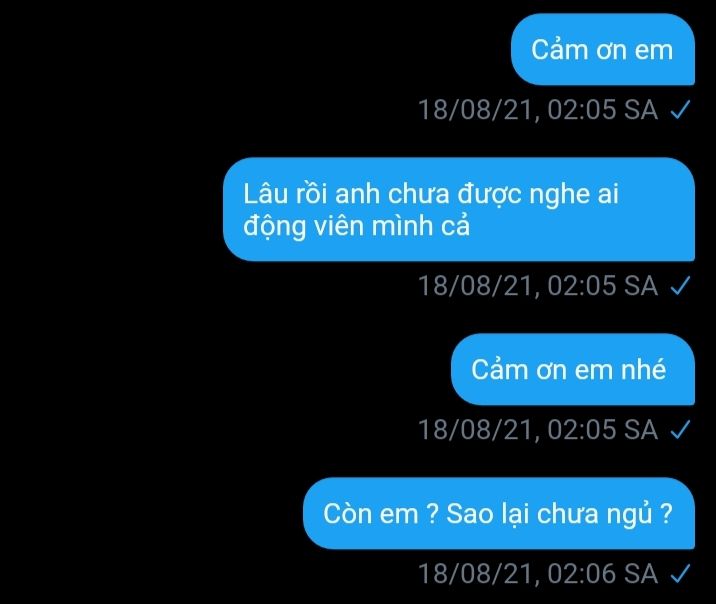
Task: Click the words "động viên mình cả" in the long message
Action: (356, 226)
